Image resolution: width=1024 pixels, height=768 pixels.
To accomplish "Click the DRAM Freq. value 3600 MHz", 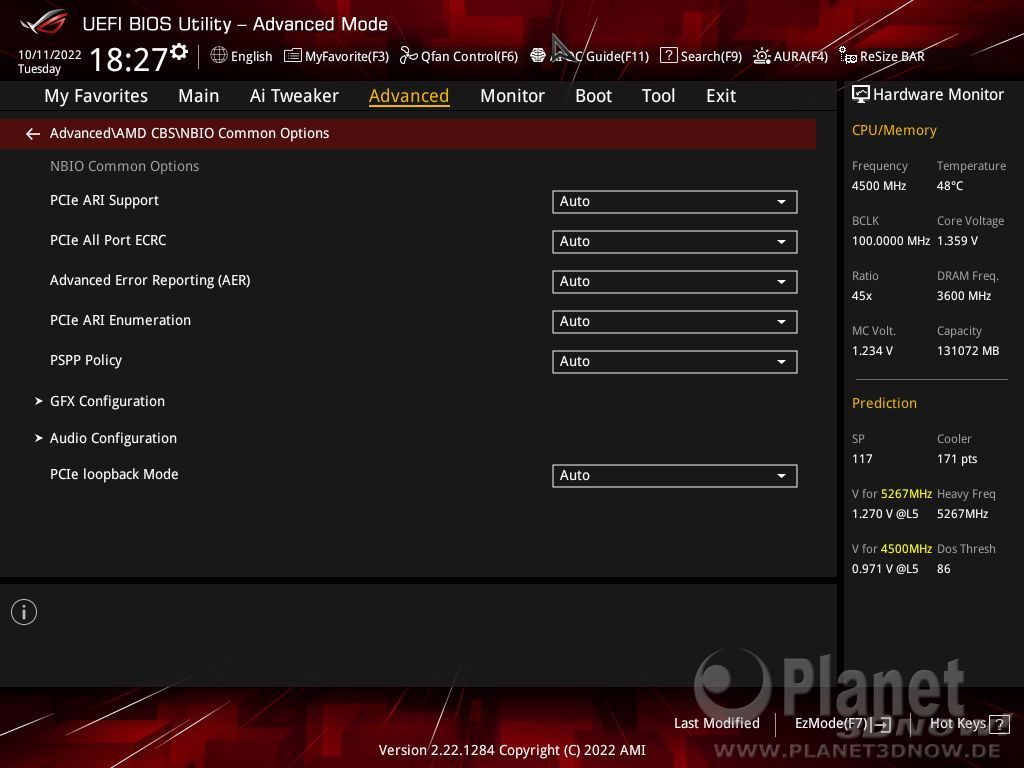I will coord(964,296).
